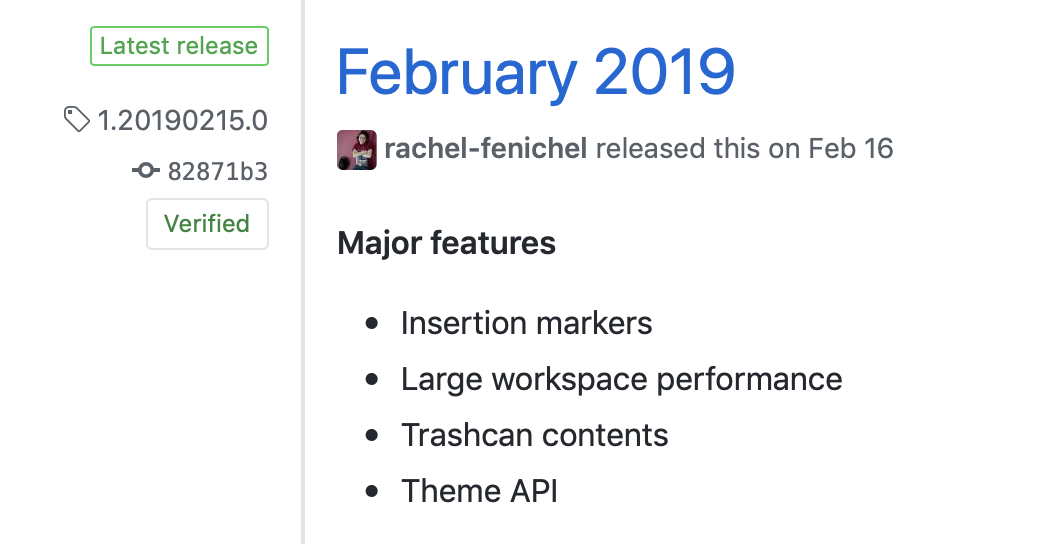
Task: Open commit 82871b3
Action: click(x=217, y=171)
